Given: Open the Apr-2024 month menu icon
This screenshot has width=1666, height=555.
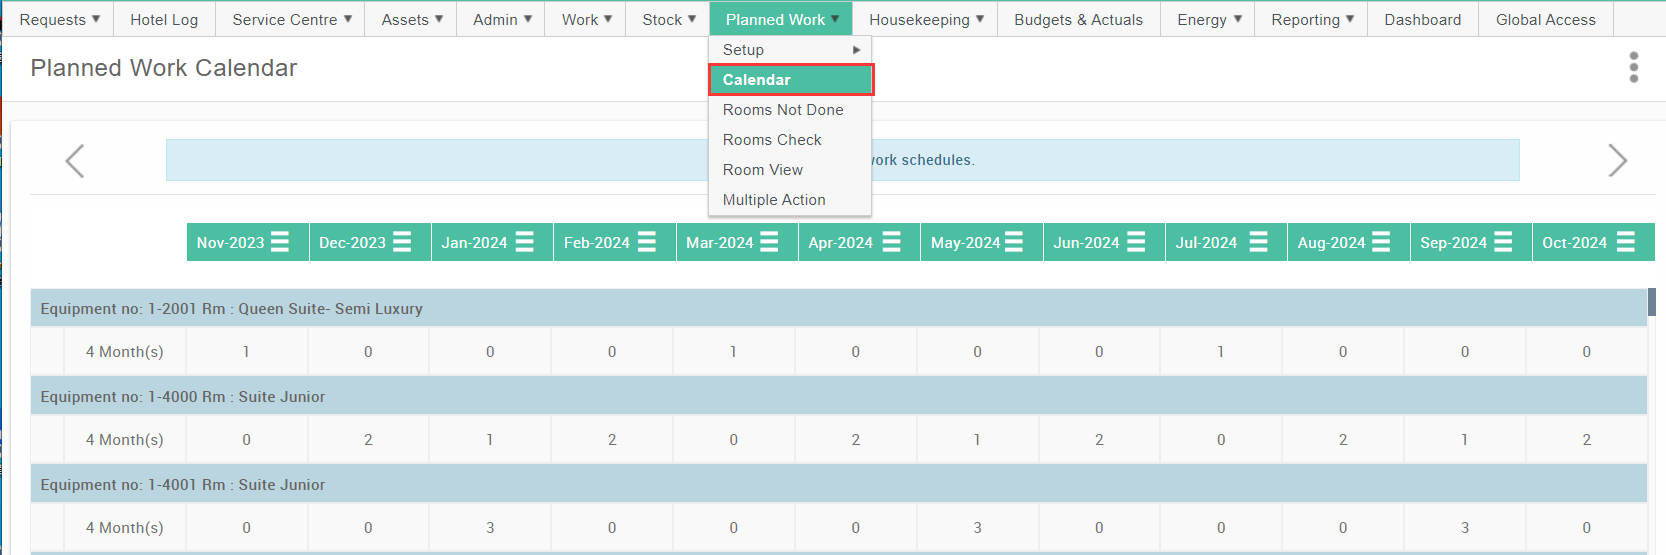Looking at the screenshot, I should point(891,242).
